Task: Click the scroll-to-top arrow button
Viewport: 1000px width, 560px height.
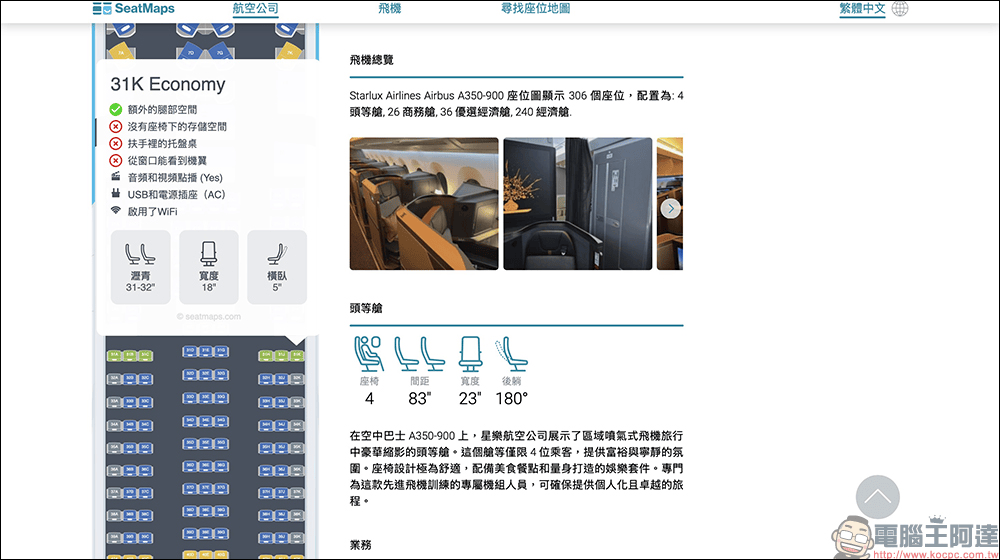Action: [878, 496]
